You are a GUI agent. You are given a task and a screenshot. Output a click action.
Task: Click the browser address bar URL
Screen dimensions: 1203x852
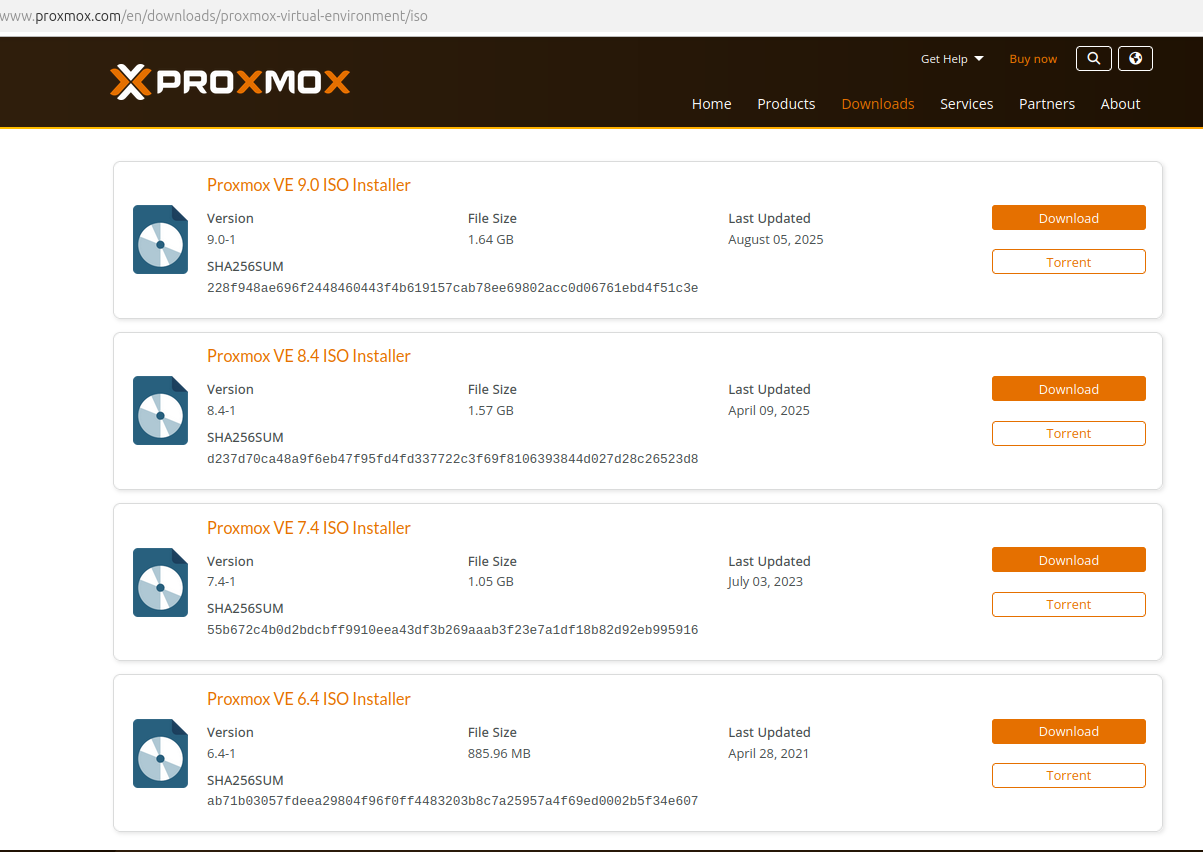pyautogui.click(x=214, y=17)
